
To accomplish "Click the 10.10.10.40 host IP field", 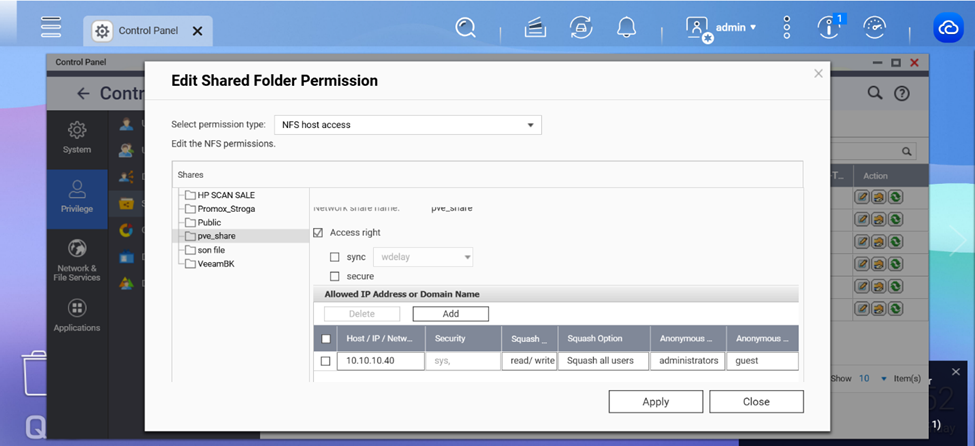I will [x=380, y=361].
